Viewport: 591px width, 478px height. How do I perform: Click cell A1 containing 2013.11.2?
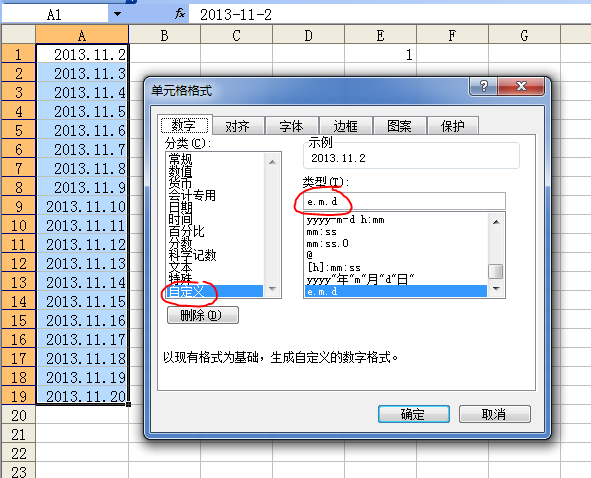[x=82, y=54]
